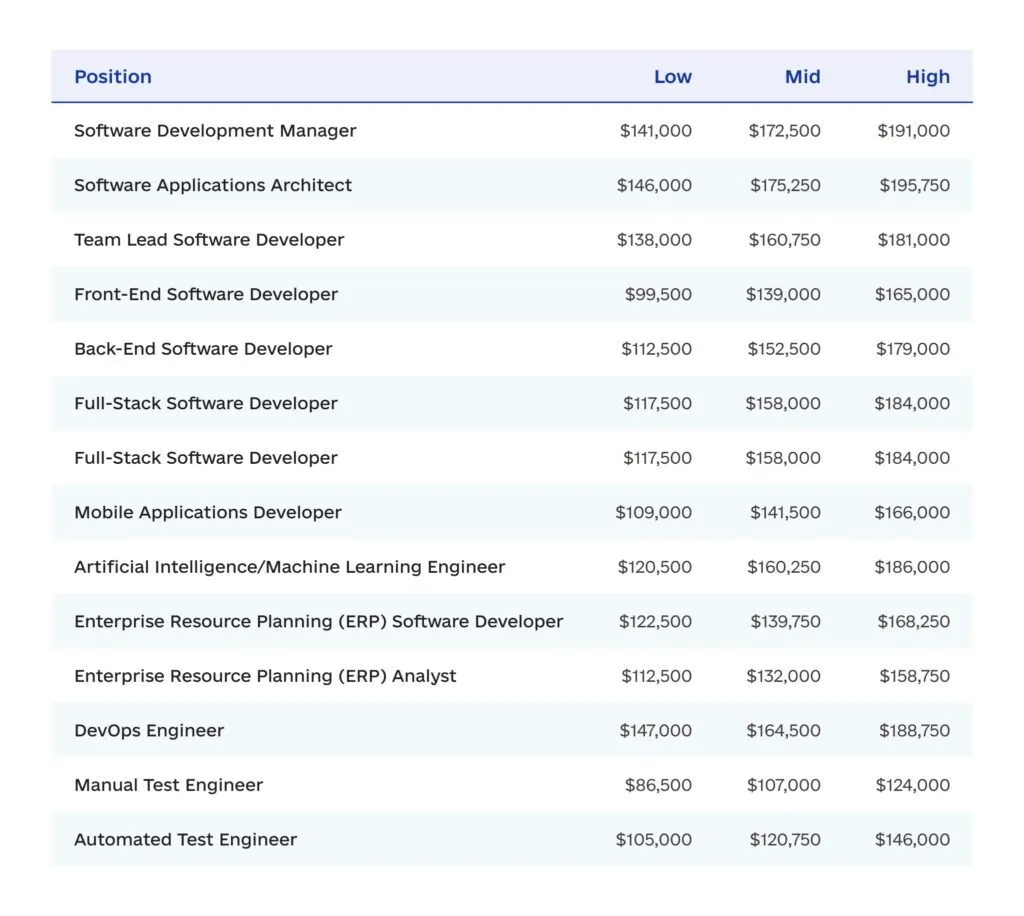Click Software Applications Architect low value $146,000
This screenshot has height=916, width=1024.
[654, 185]
